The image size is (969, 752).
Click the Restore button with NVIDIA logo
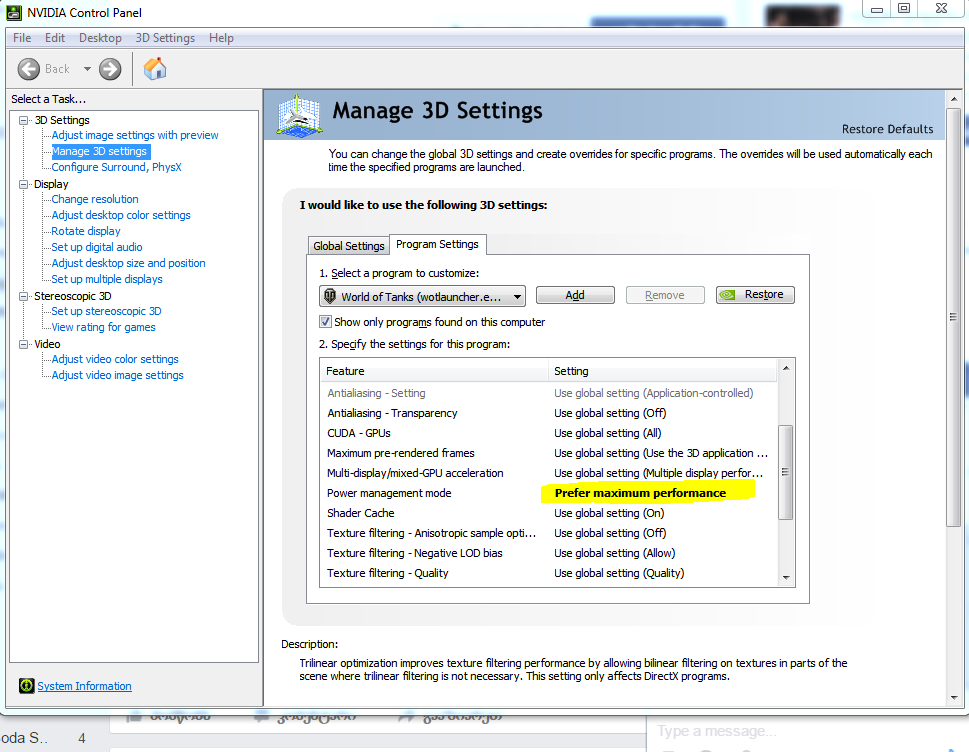tap(755, 295)
